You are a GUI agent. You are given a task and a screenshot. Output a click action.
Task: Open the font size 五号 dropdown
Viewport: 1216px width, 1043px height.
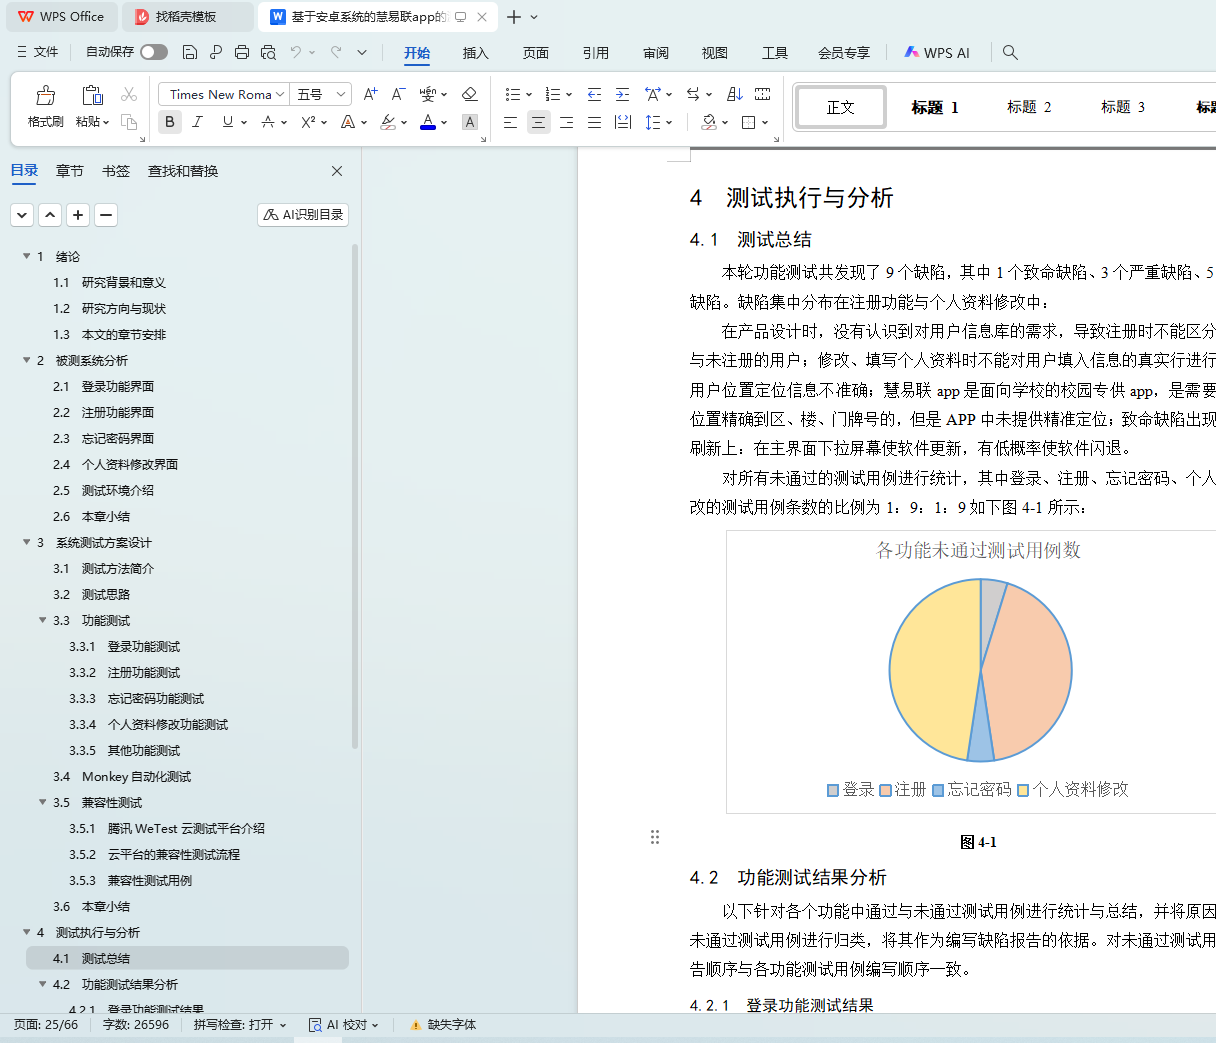click(340, 94)
